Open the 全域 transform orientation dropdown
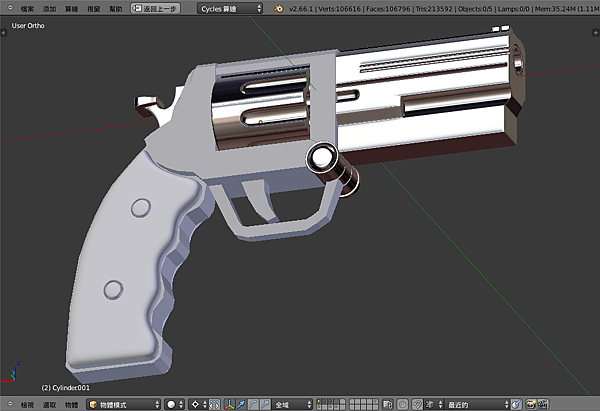Screen dimensions: 600x411 292,404
